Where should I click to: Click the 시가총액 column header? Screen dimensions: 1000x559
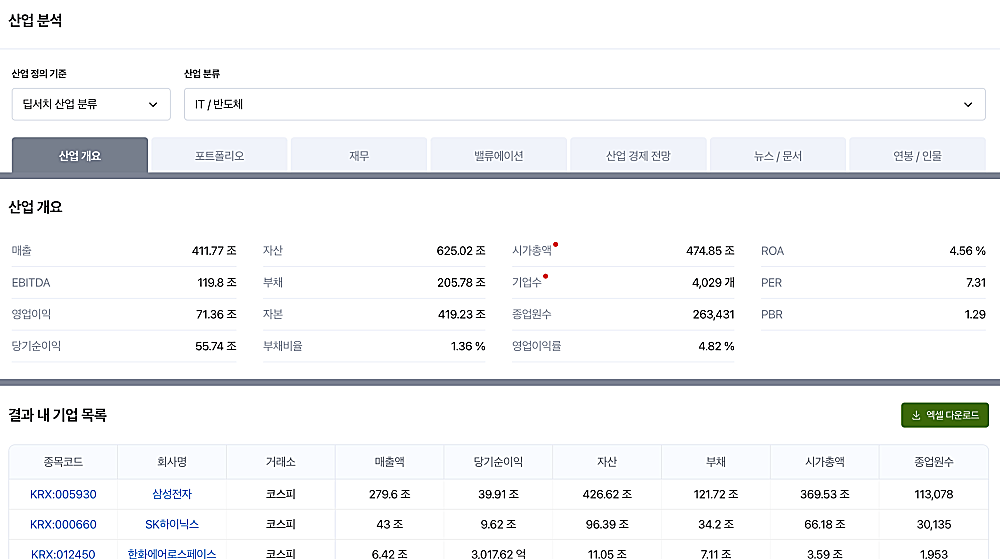[825, 462]
